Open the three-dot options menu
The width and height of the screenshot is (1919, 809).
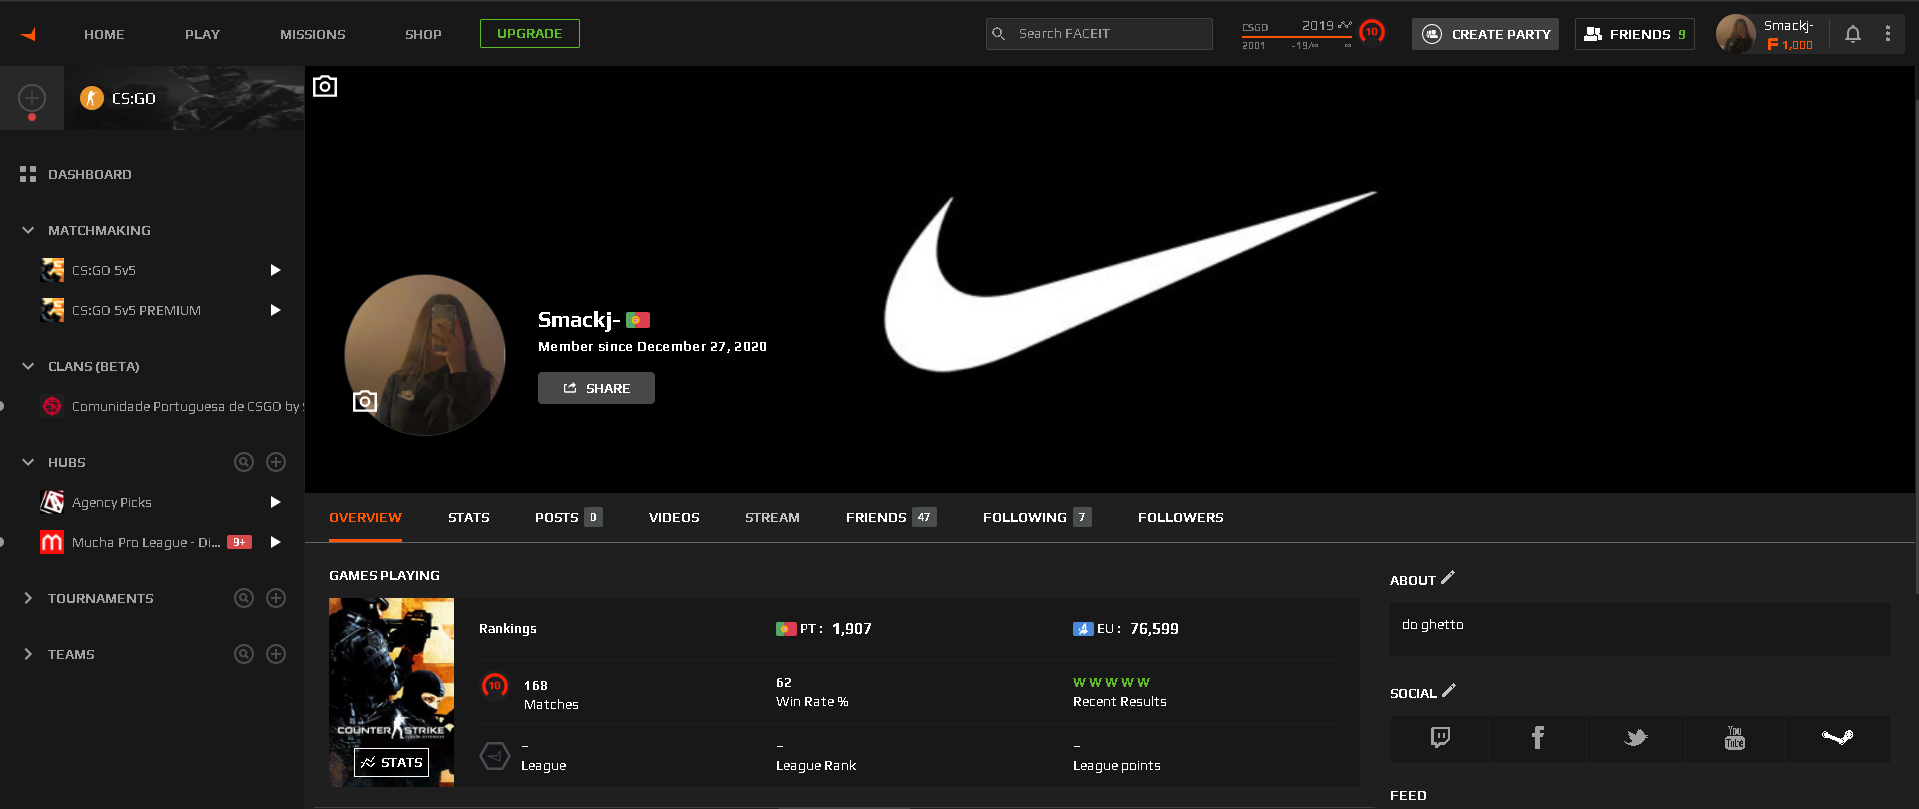pos(1888,34)
